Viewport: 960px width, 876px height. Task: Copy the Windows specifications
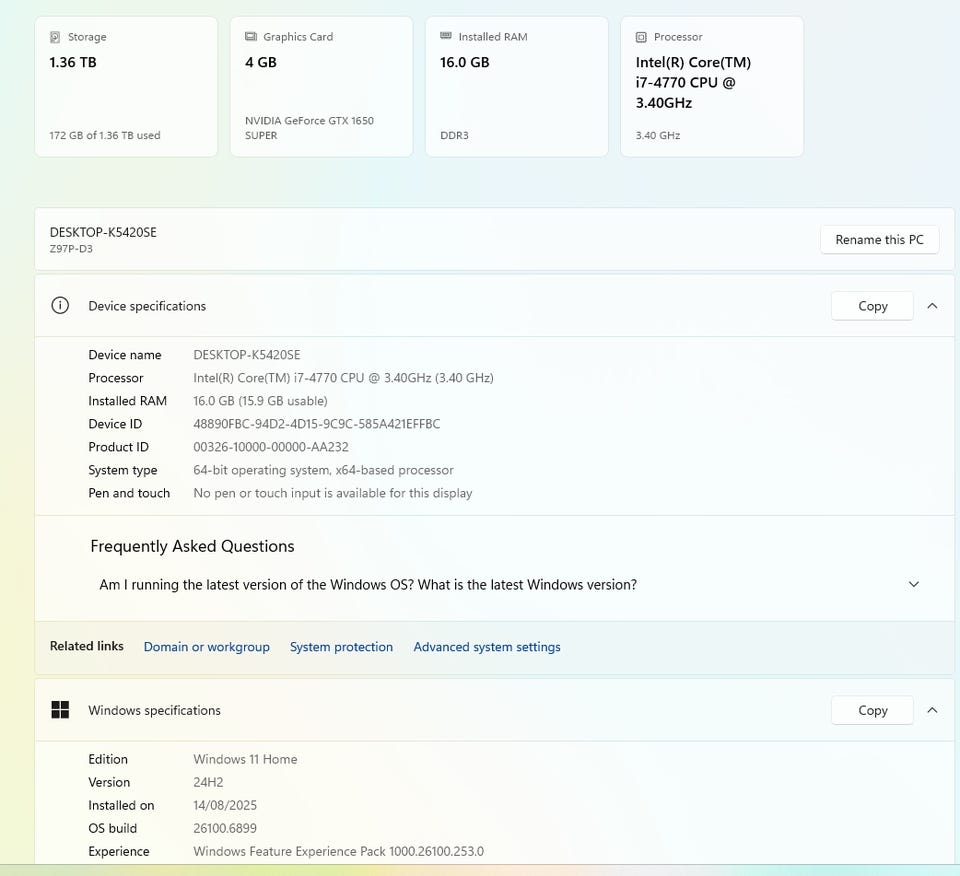pos(872,710)
